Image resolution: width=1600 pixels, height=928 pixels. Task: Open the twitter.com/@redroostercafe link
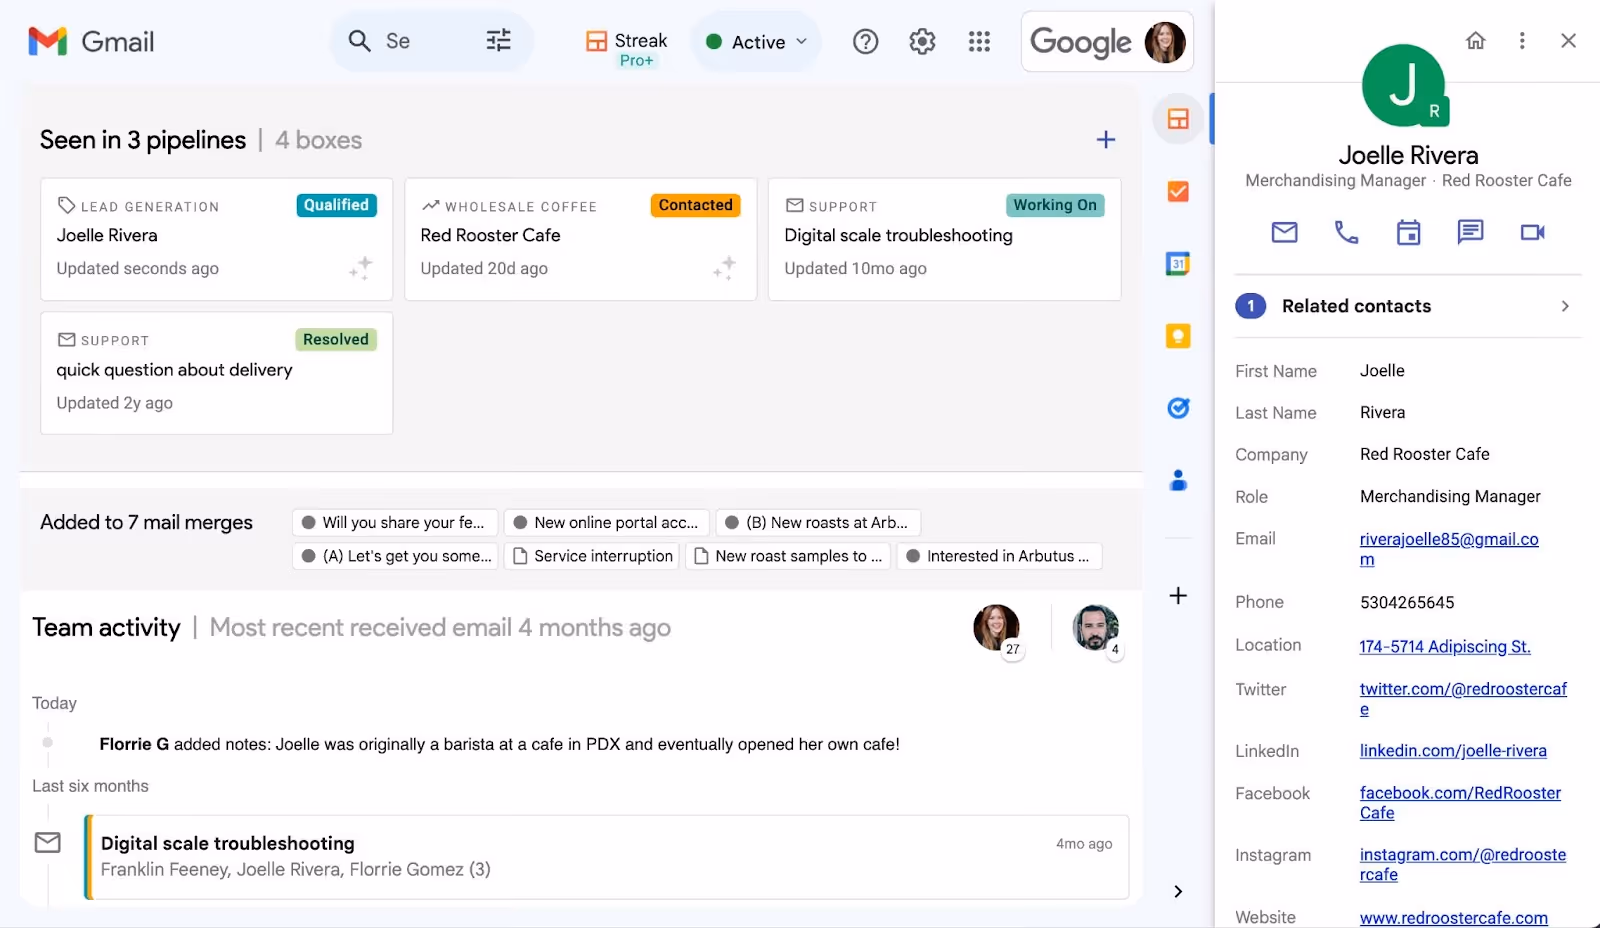coord(1463,699)
